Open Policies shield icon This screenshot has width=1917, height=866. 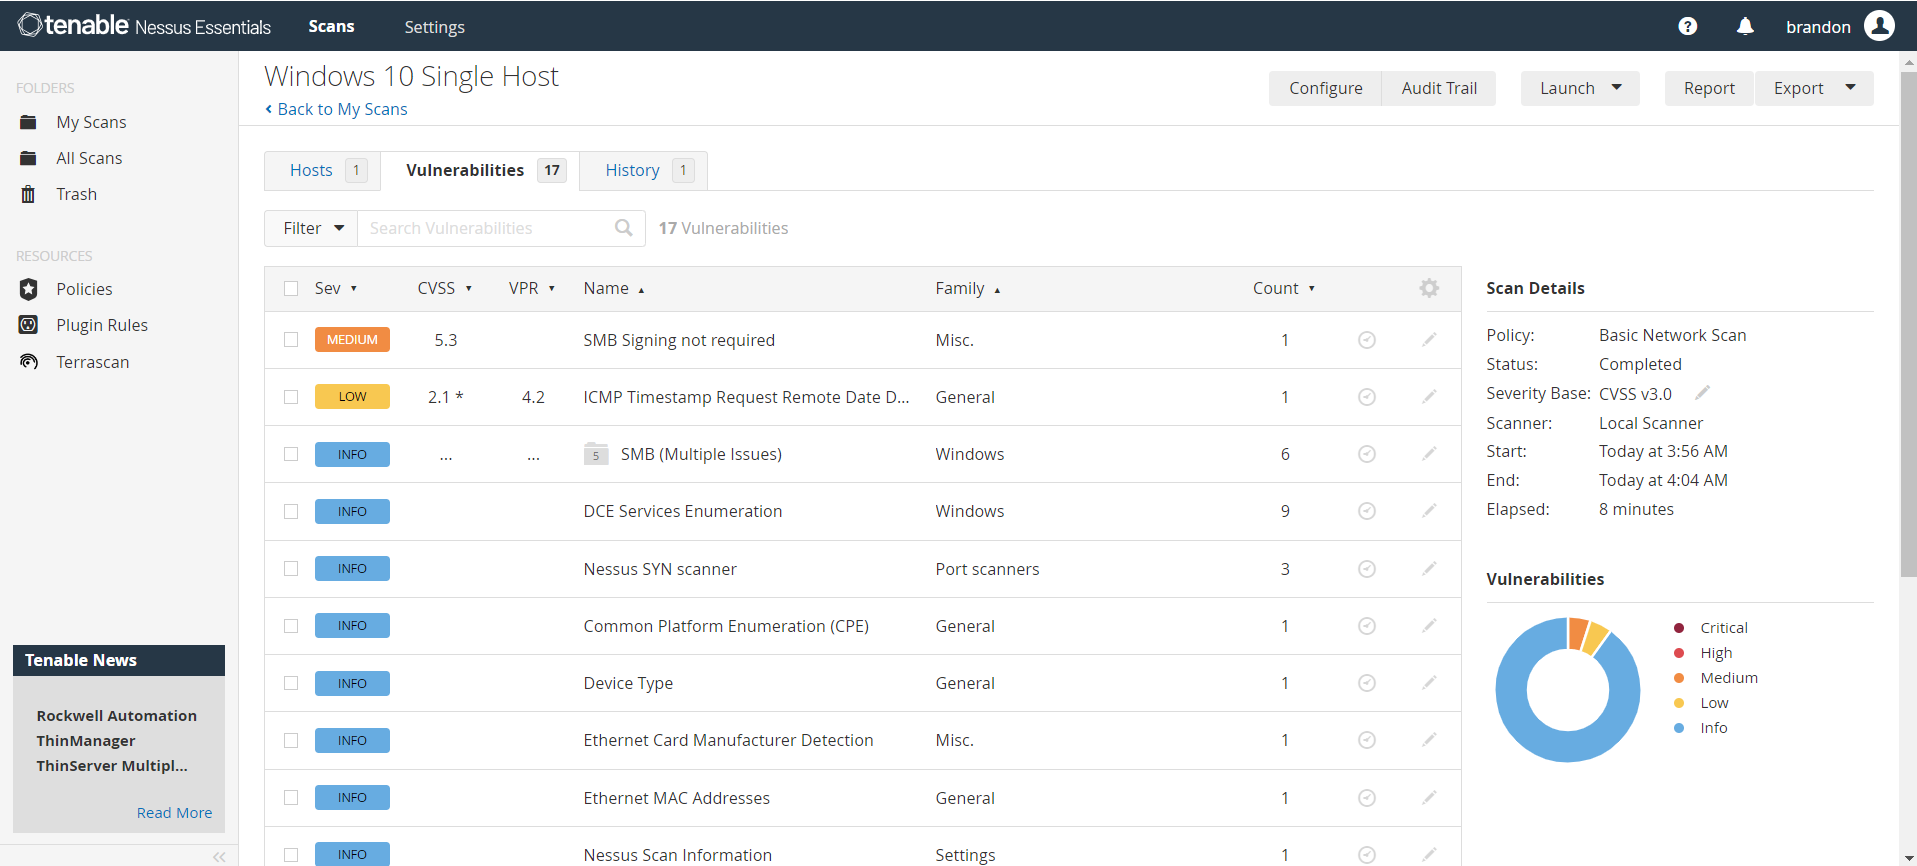coord(28,289)
